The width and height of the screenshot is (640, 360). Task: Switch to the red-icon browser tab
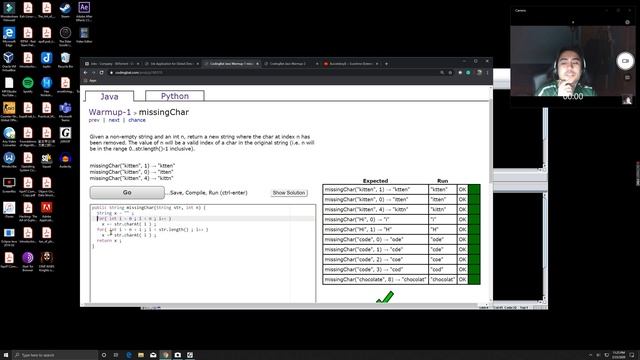pos(350,64)
